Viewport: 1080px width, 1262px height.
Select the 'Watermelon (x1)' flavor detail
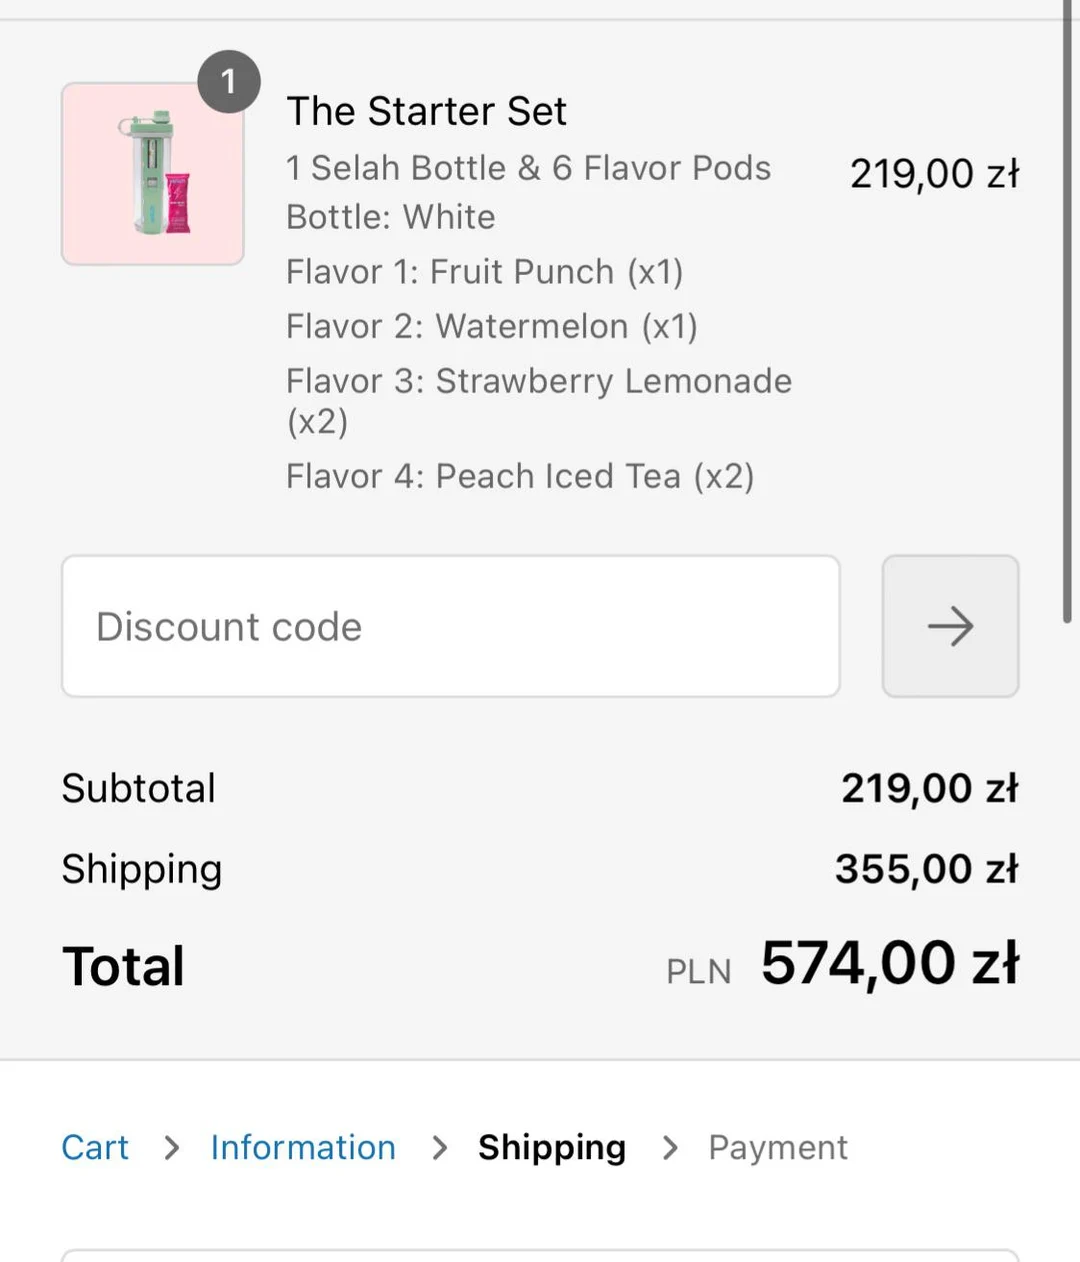tap(492, 326)
